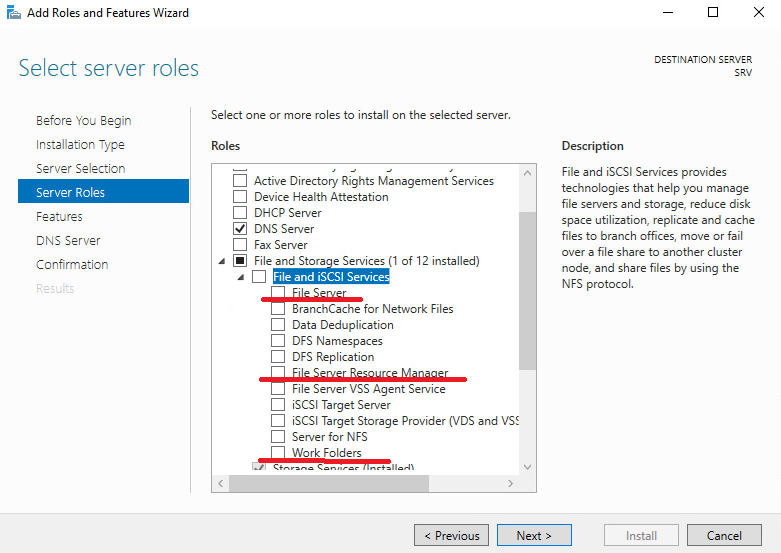Click Next to continue the wizard
This screenshot has width=781, height=553.
pos(534,535)
